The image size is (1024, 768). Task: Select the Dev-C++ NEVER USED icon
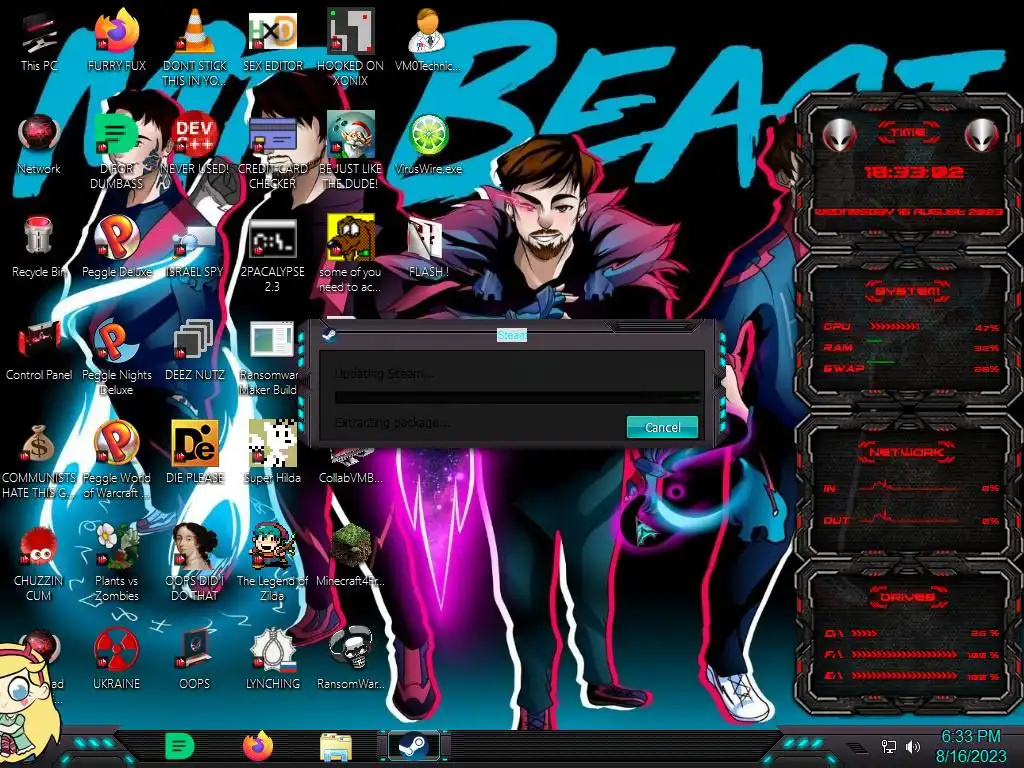(194, 144)
